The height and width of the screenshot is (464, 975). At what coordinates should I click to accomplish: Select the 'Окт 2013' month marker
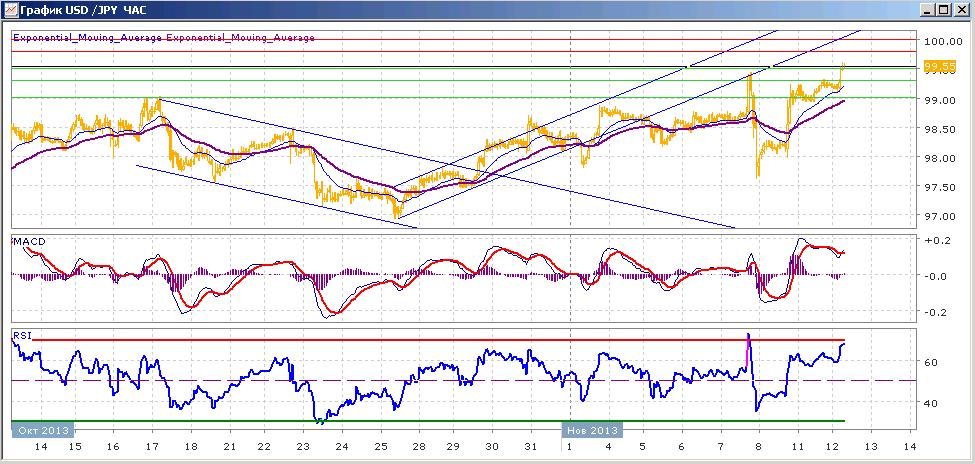point(42,430)
